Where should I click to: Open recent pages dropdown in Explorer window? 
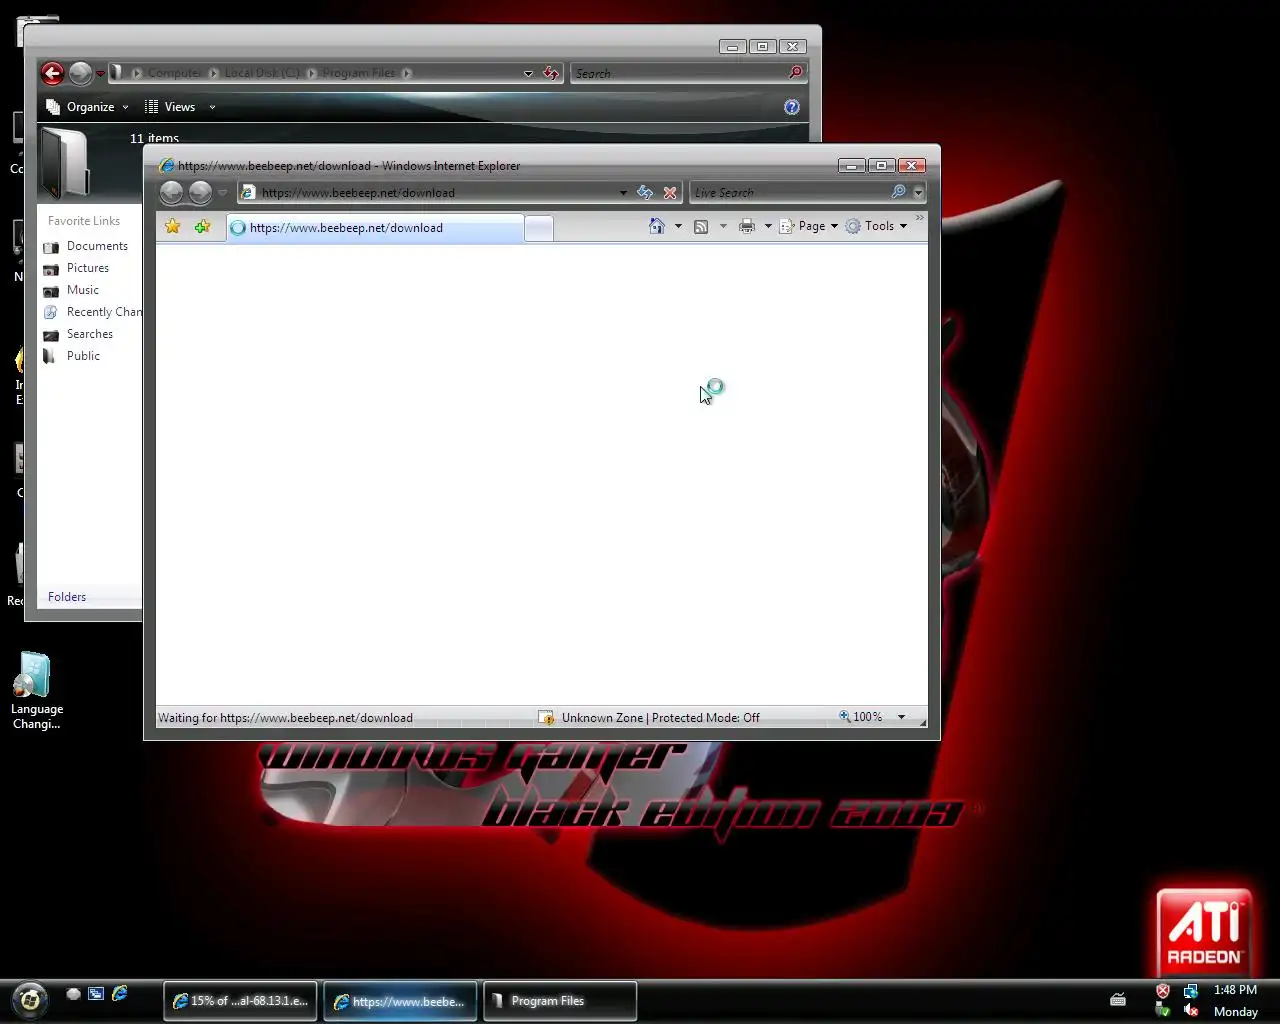click(x=100, y=74)
